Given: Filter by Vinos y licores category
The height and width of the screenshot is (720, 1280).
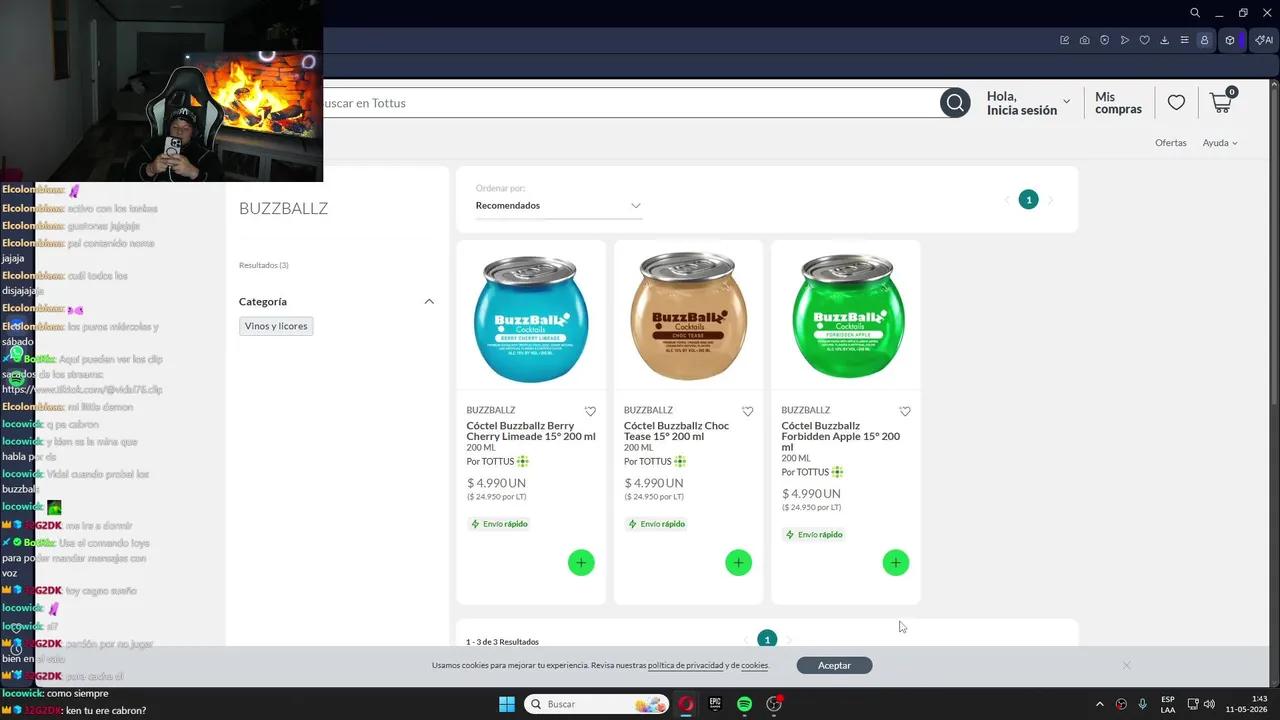Looking at the screenshot, I should pyautogui.click(x=276, y=326).
